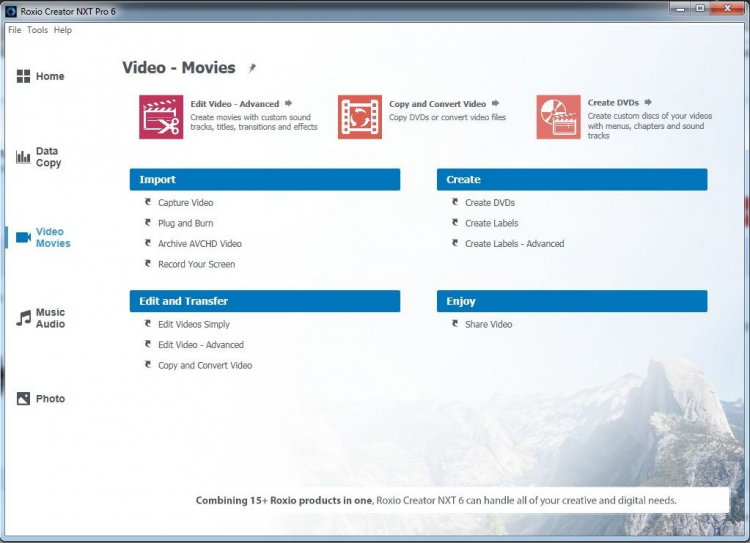Click 'Copy DVDs or convert video files' description
Viewport: 750px width, 543px height.
[447, 117]
